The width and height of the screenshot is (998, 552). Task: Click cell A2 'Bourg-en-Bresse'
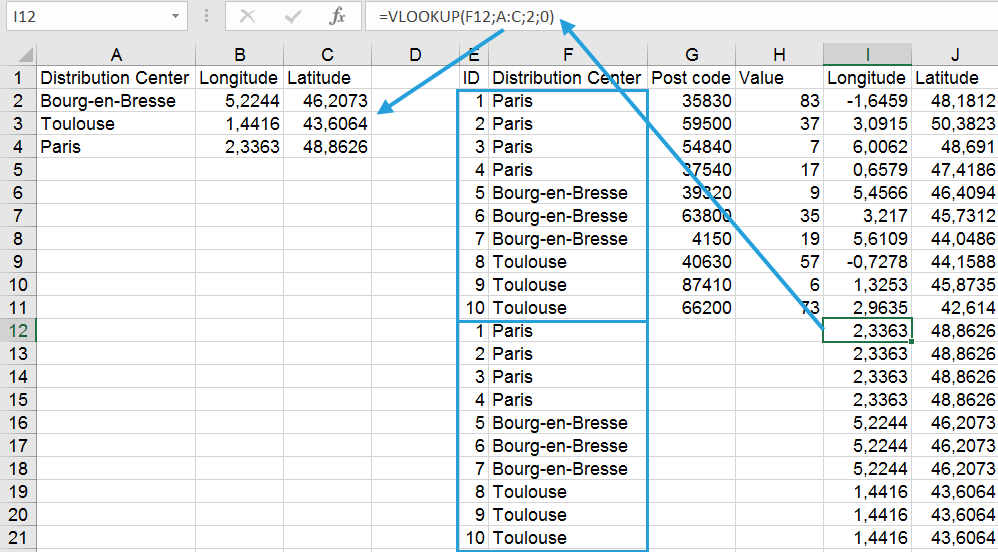(116, 101)
